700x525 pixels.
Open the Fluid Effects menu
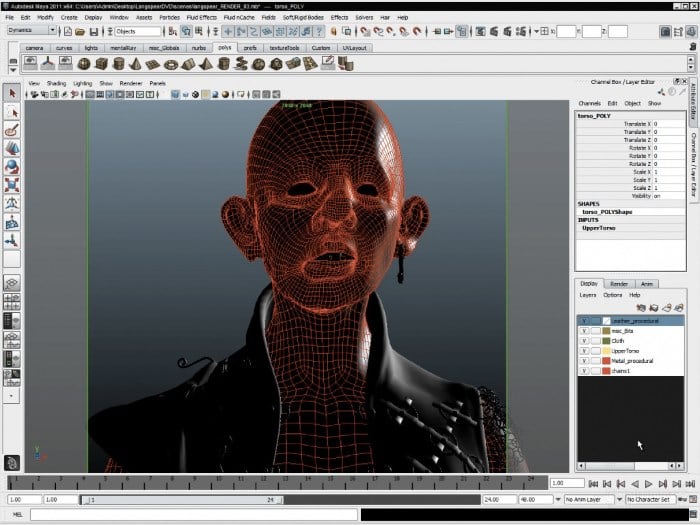[x=200, y=17]
